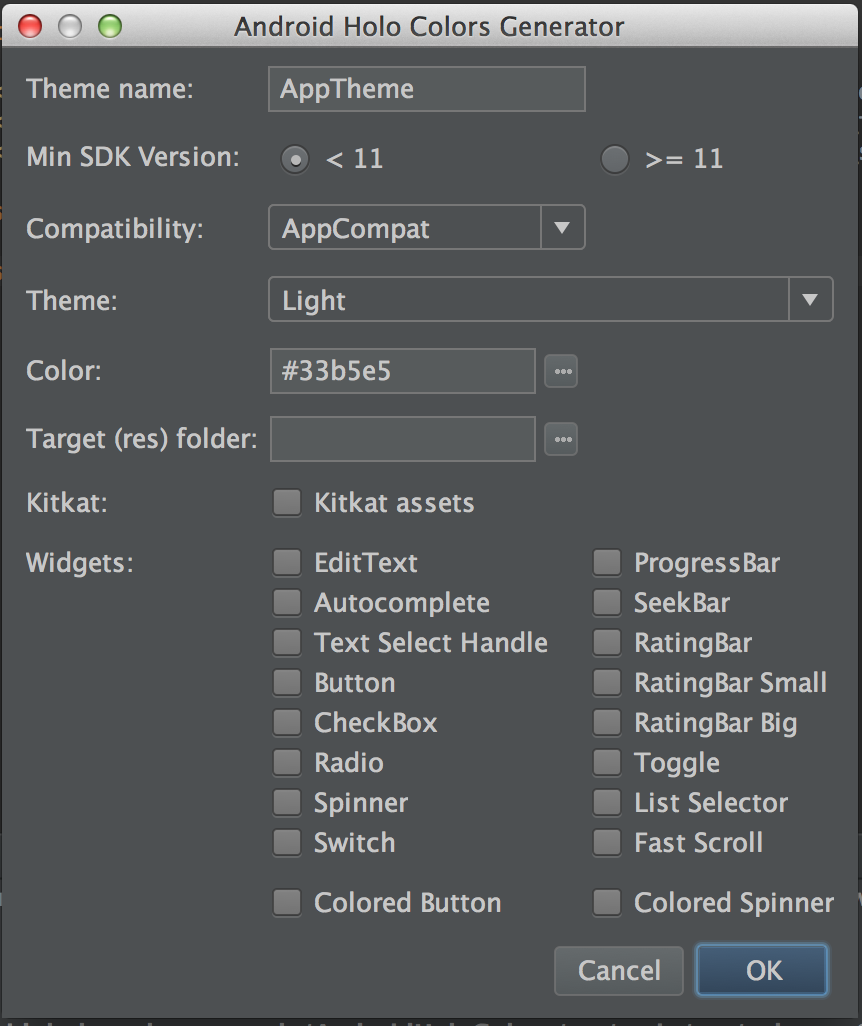Tick the ProgressBar widget checkbox
This screenshot has height=1026, width=862.
pyautogui.click(x=607, y=563)
